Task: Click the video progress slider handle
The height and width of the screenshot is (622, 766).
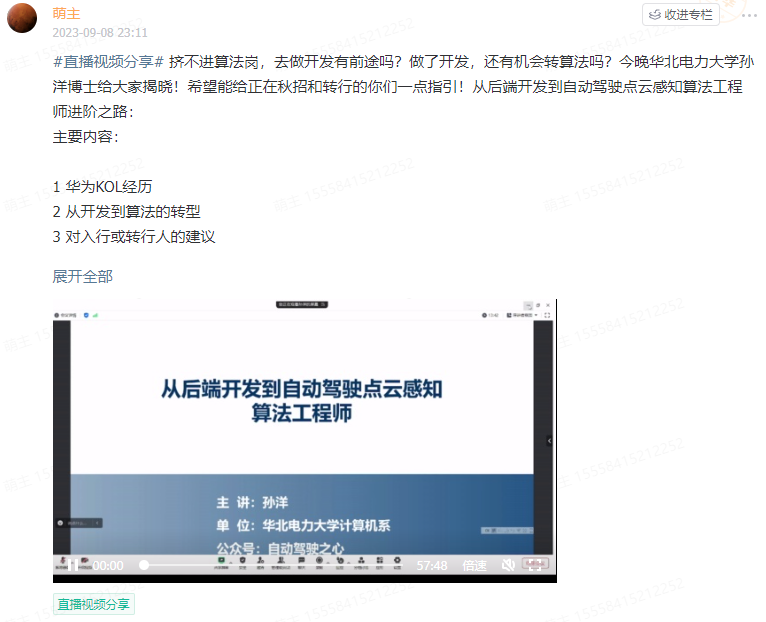Action: tap(144, 565)
